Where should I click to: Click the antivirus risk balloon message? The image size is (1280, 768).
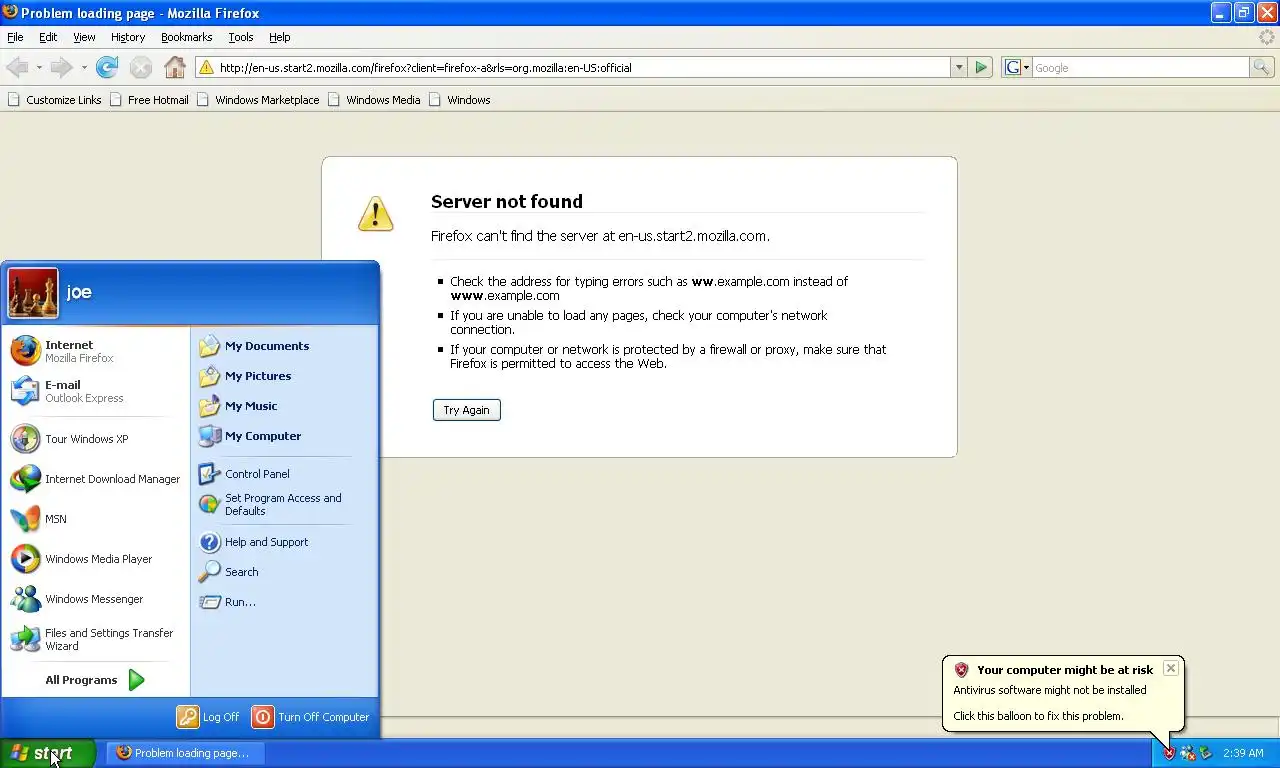coord(1063,694)
